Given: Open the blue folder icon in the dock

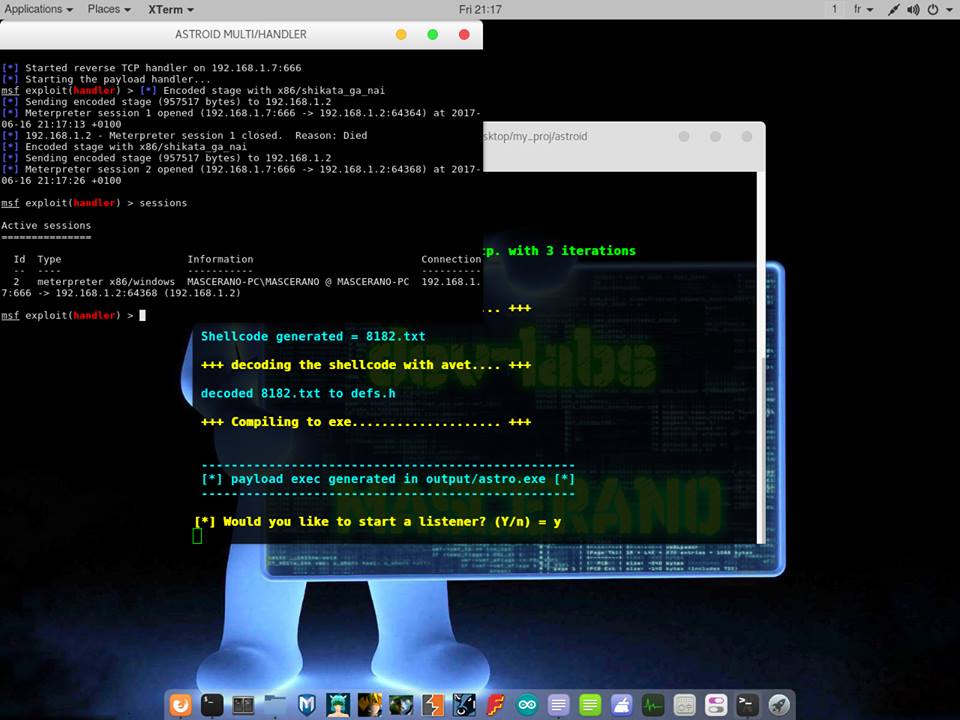Looking at the screenshot, I should point(275,705).
